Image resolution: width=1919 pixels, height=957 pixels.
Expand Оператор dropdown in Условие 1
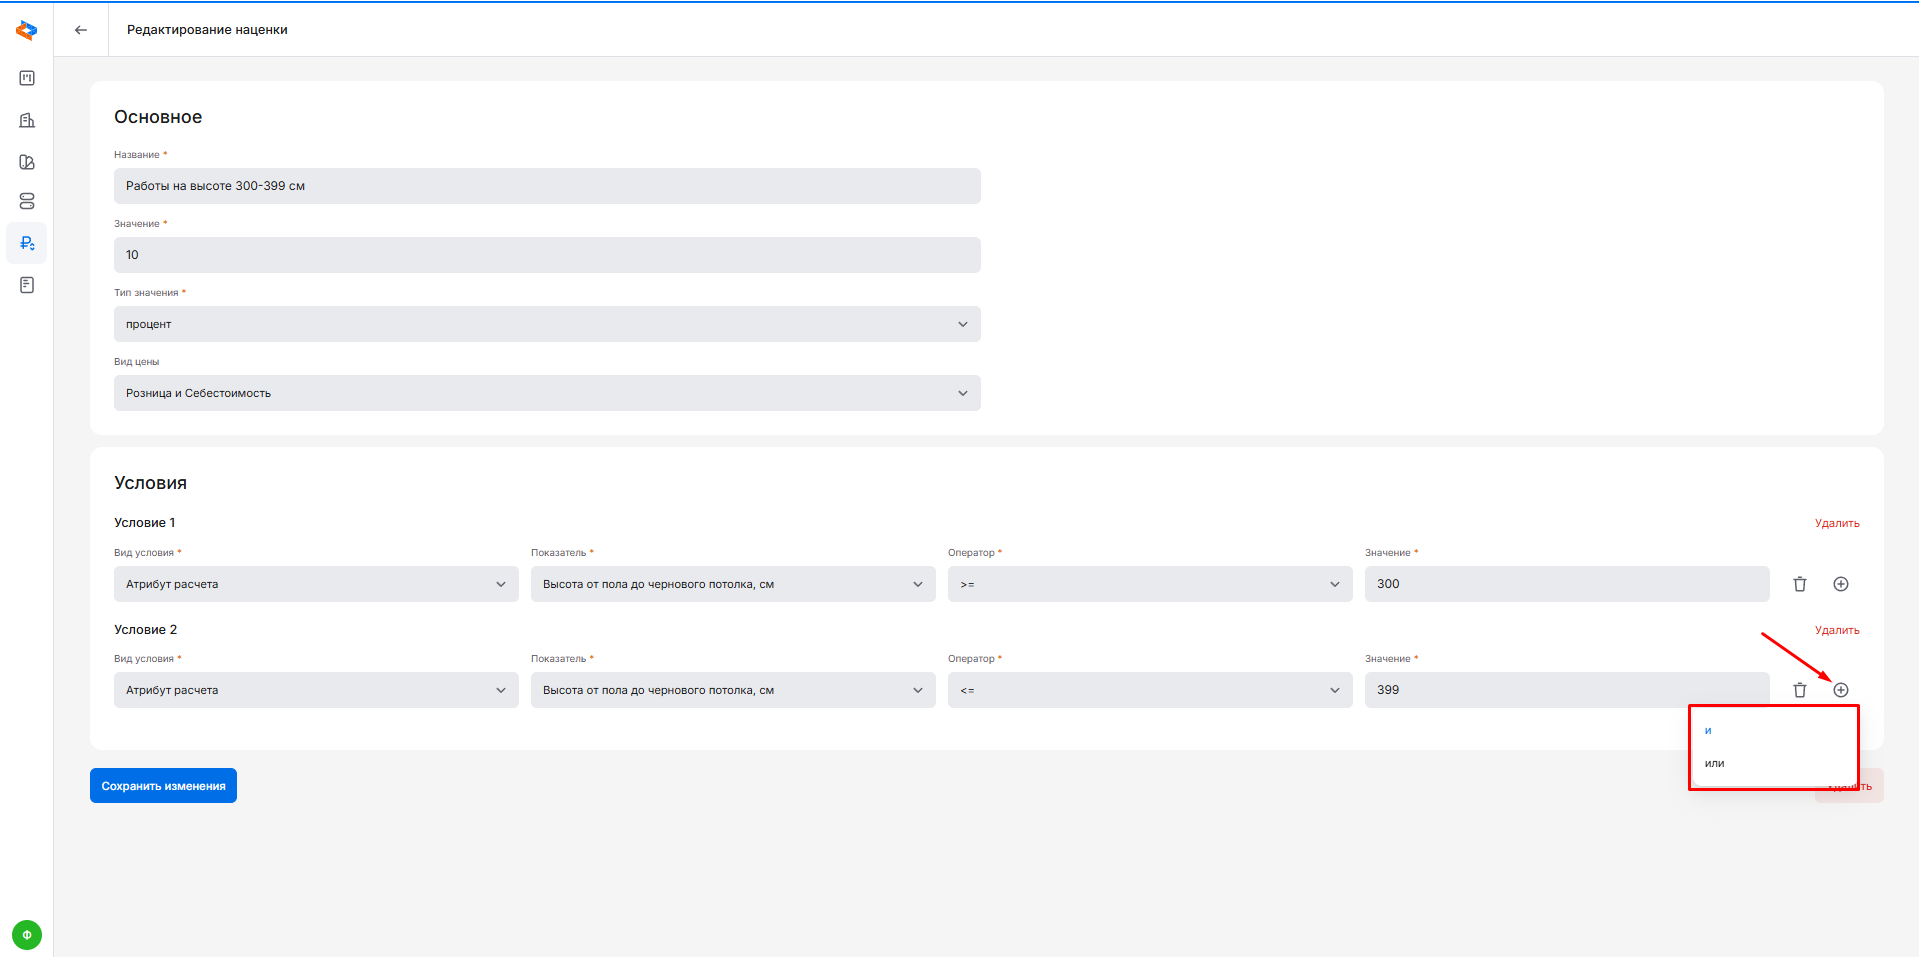(1149, 584)
